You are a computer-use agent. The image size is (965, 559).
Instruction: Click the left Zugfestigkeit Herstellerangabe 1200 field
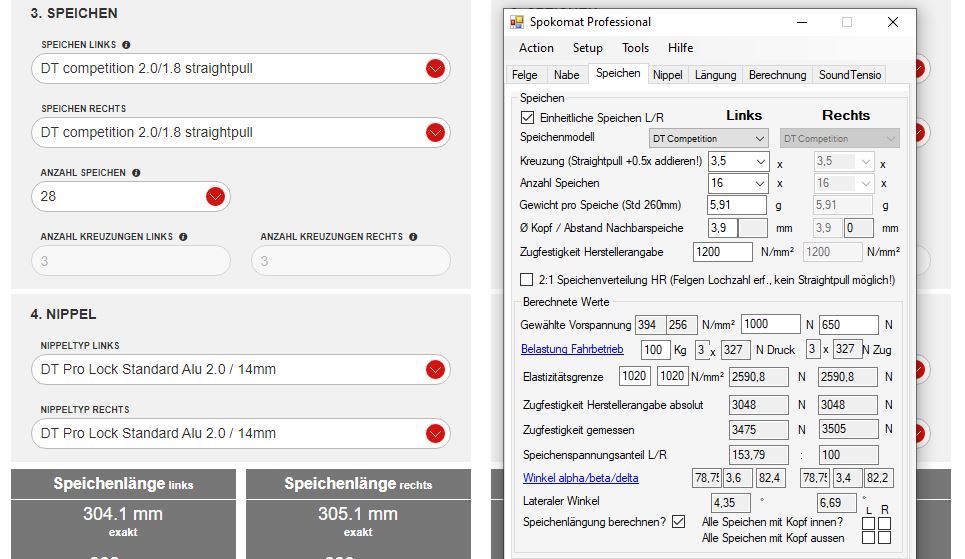723,252
